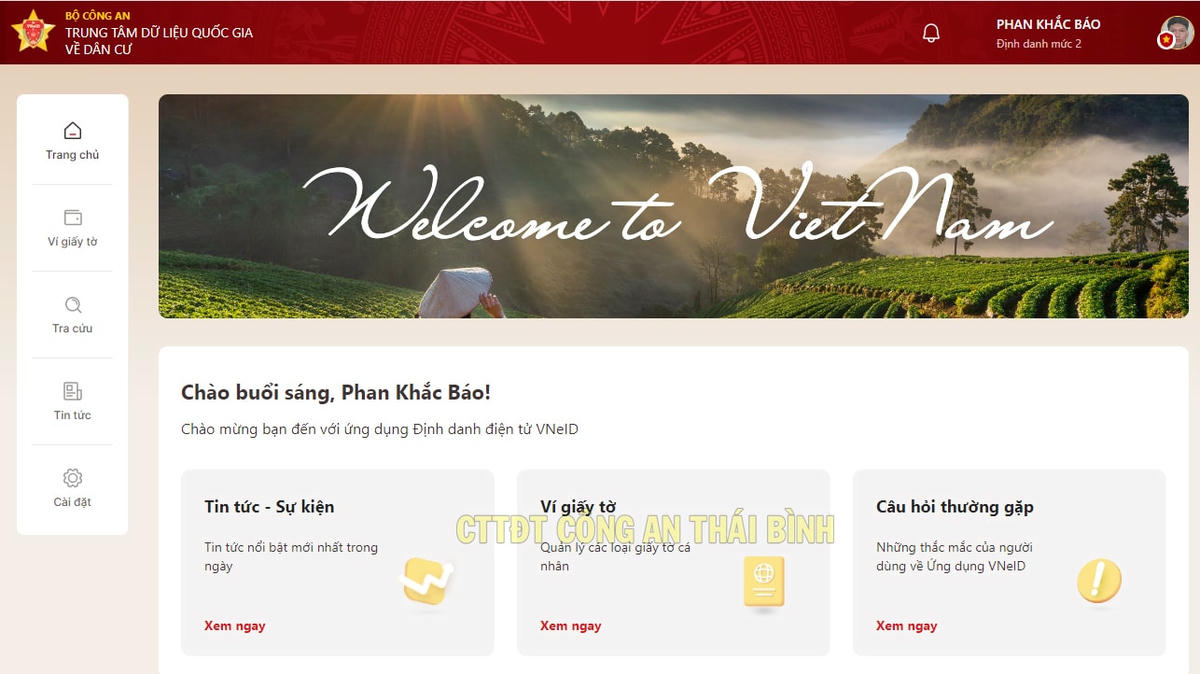The width and height of the screenshot is (1200, 674).
Task: Open the notification bell
Action: 931,32
